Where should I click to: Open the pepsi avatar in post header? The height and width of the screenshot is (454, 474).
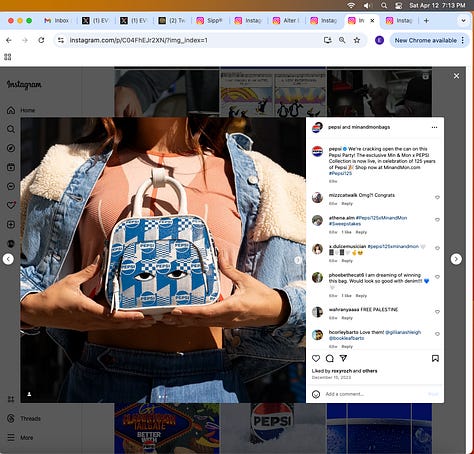coord(317,127)
